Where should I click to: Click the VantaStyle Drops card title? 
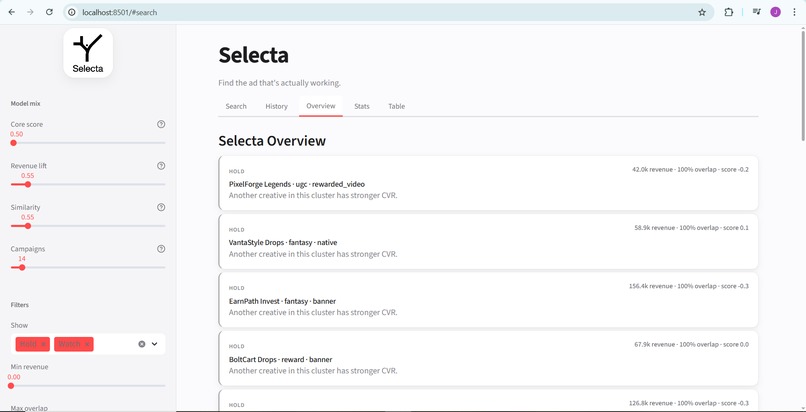coord(283,242)
